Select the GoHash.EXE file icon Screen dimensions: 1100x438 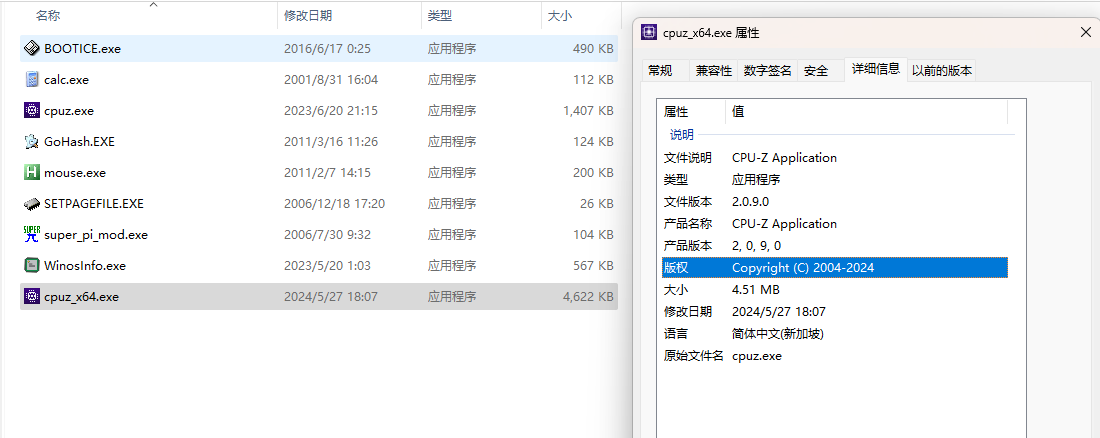[32, 141]
